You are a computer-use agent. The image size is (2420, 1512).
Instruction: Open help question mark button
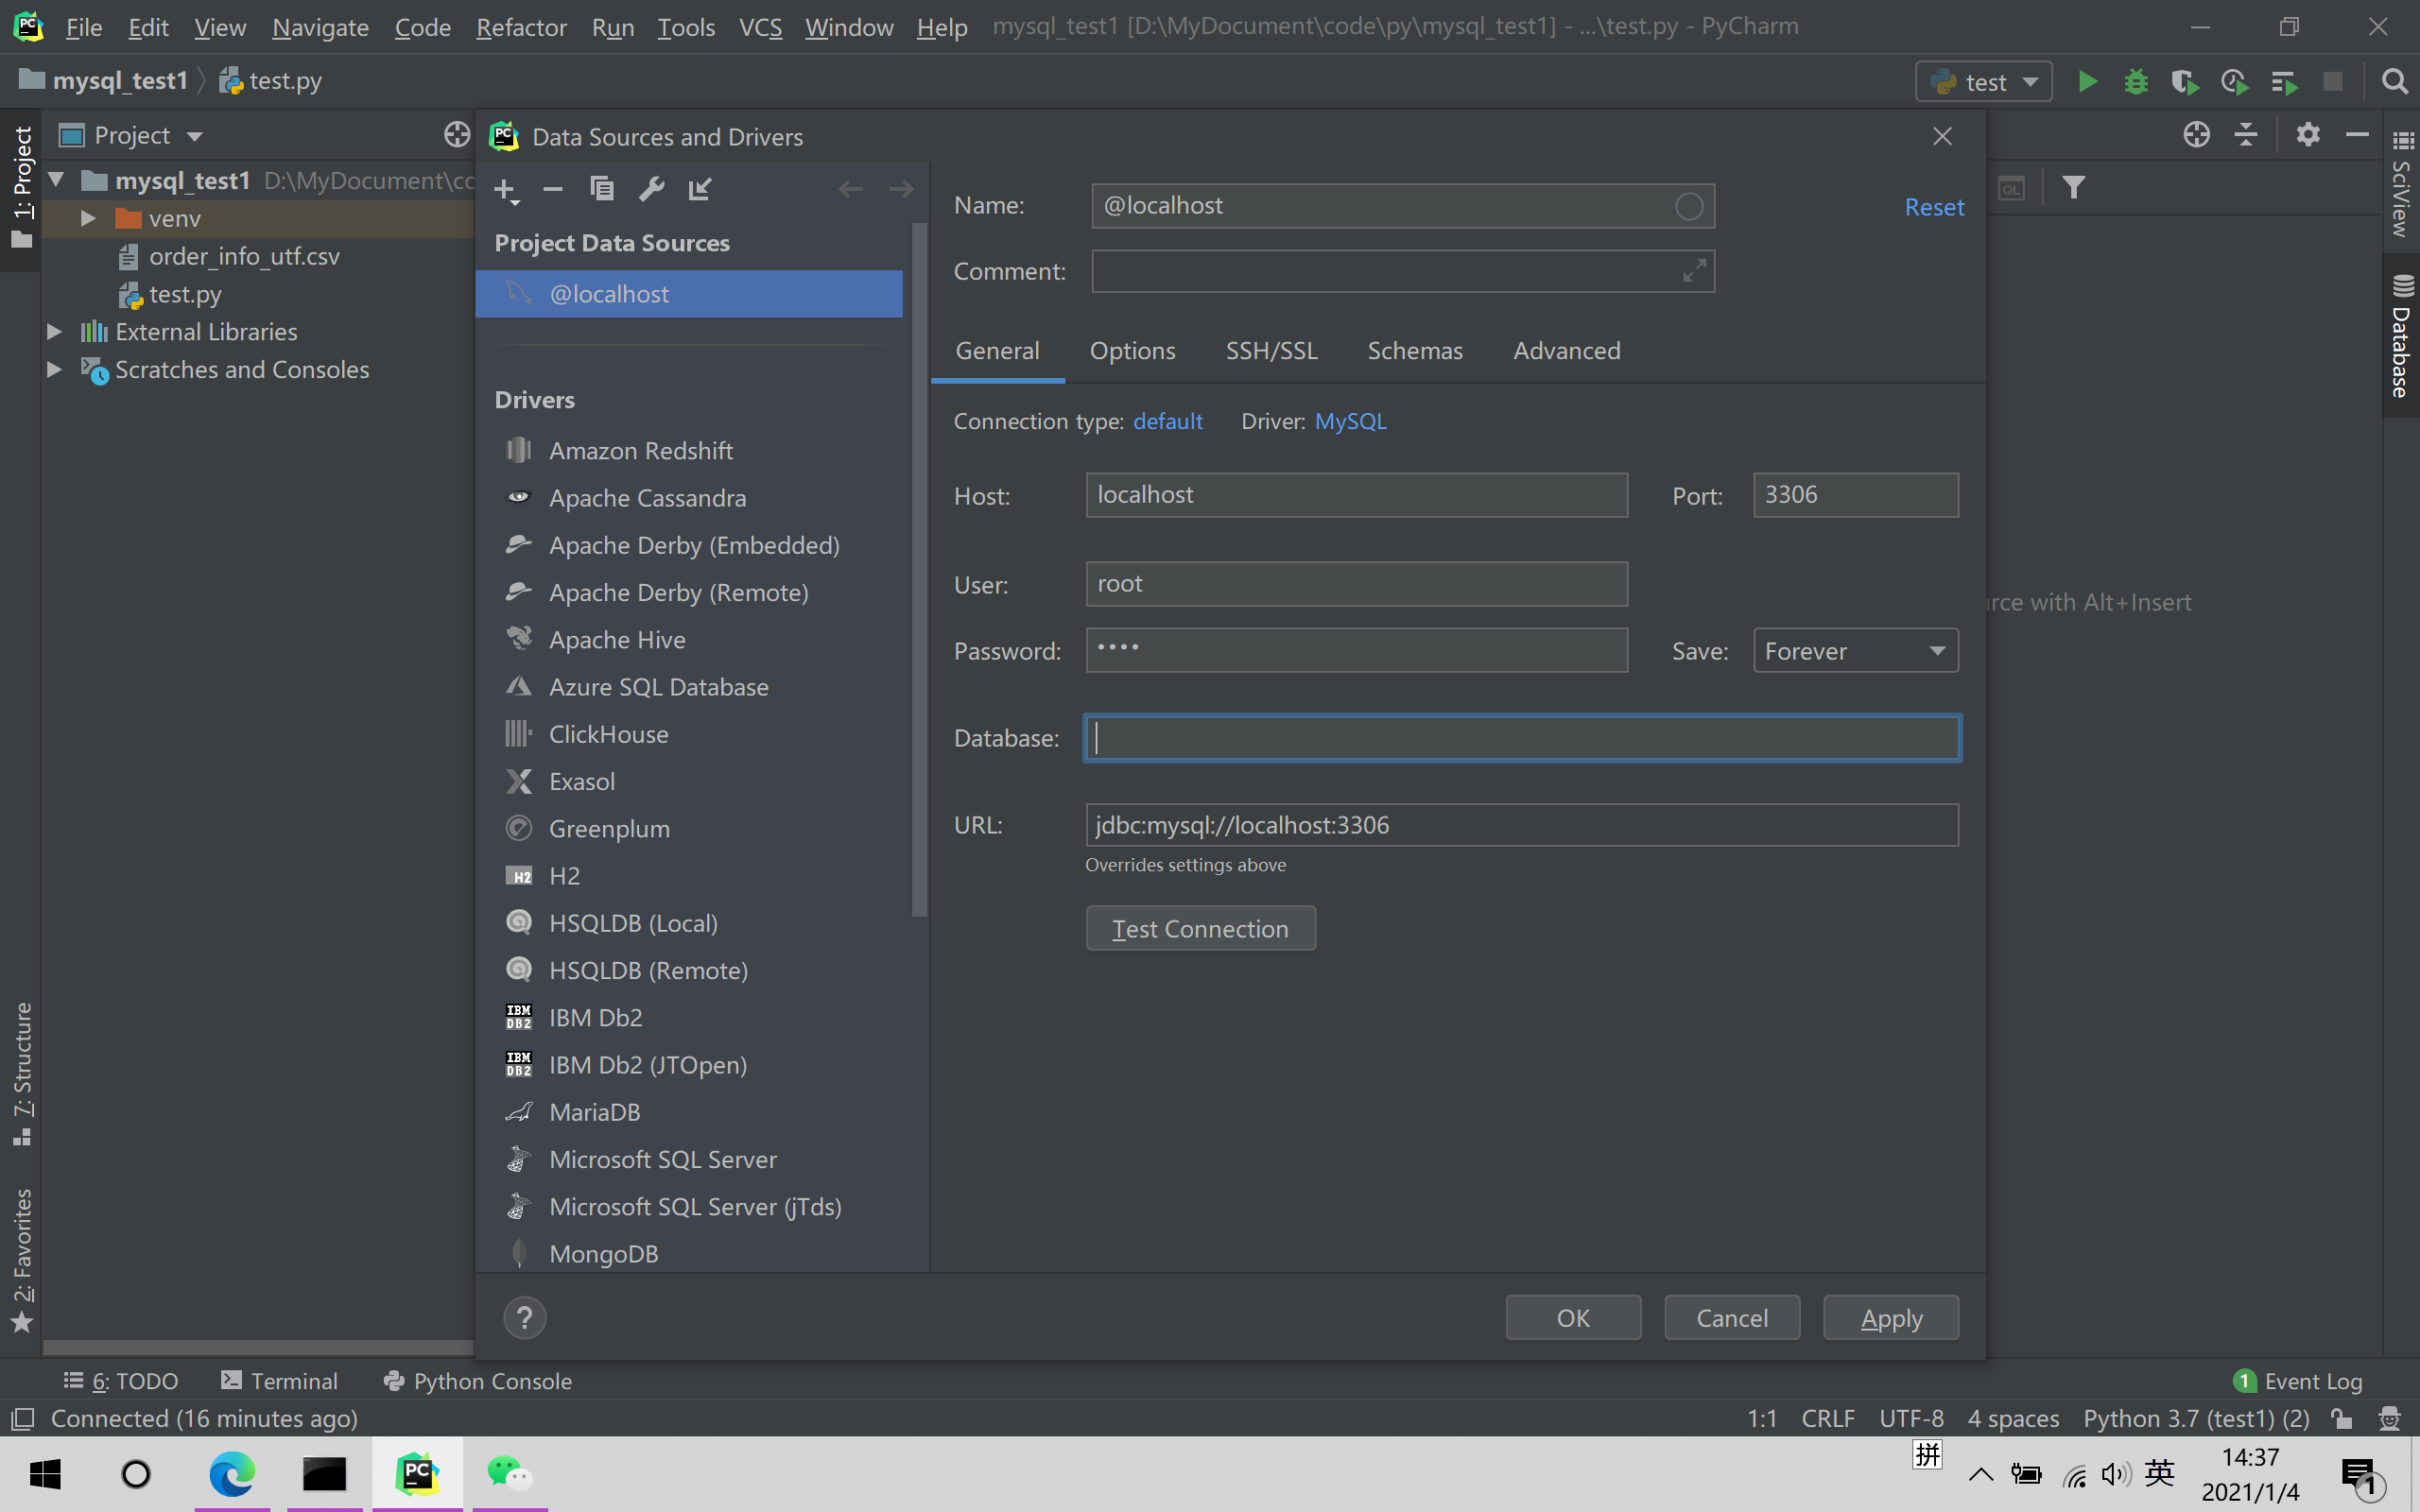click(x=524, y=1317)
